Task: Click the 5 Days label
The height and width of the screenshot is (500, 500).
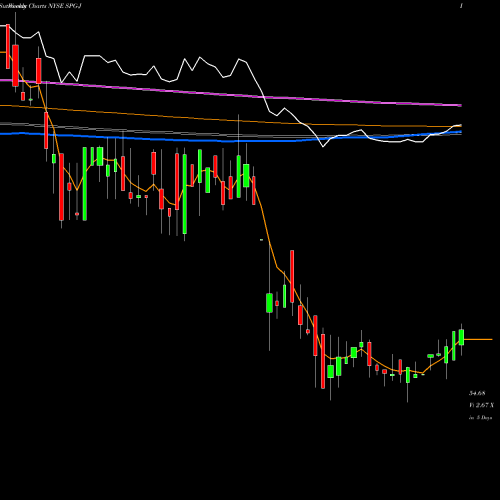Action: [484, 417]
